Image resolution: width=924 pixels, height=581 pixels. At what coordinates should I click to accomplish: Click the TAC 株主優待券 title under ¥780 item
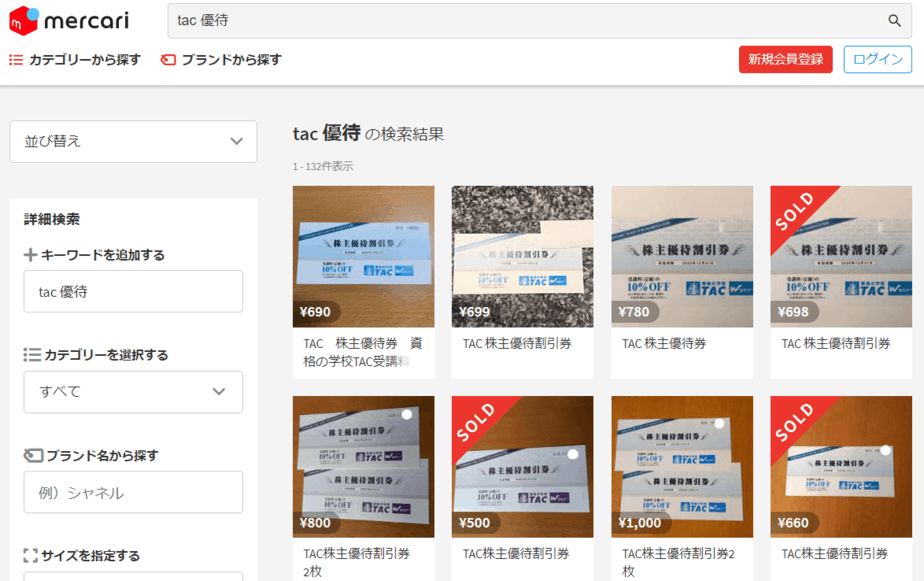pyautogui.click(x=664, y=344)
